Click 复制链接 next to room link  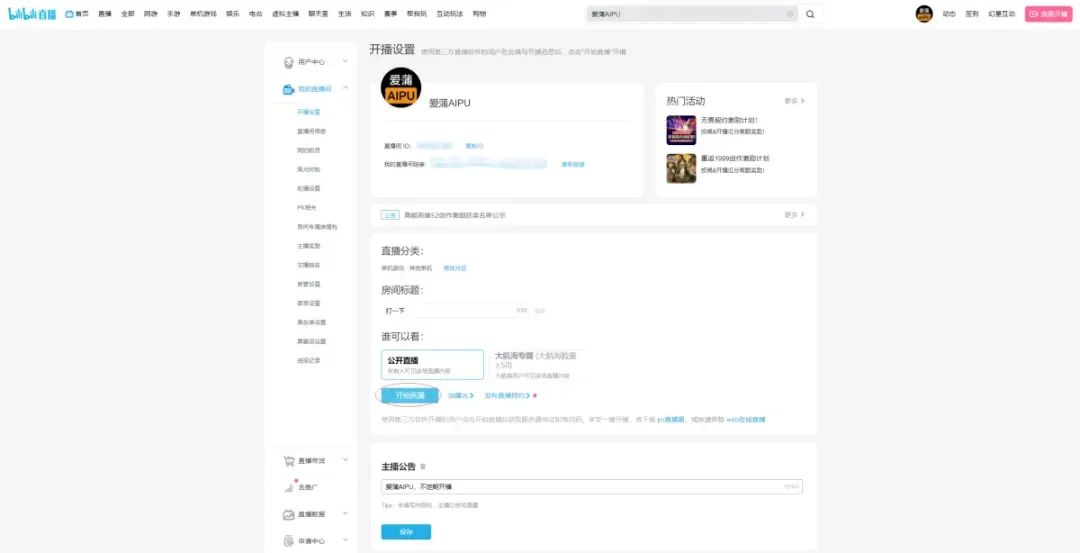pyautogui.click(x=573, y=165)
